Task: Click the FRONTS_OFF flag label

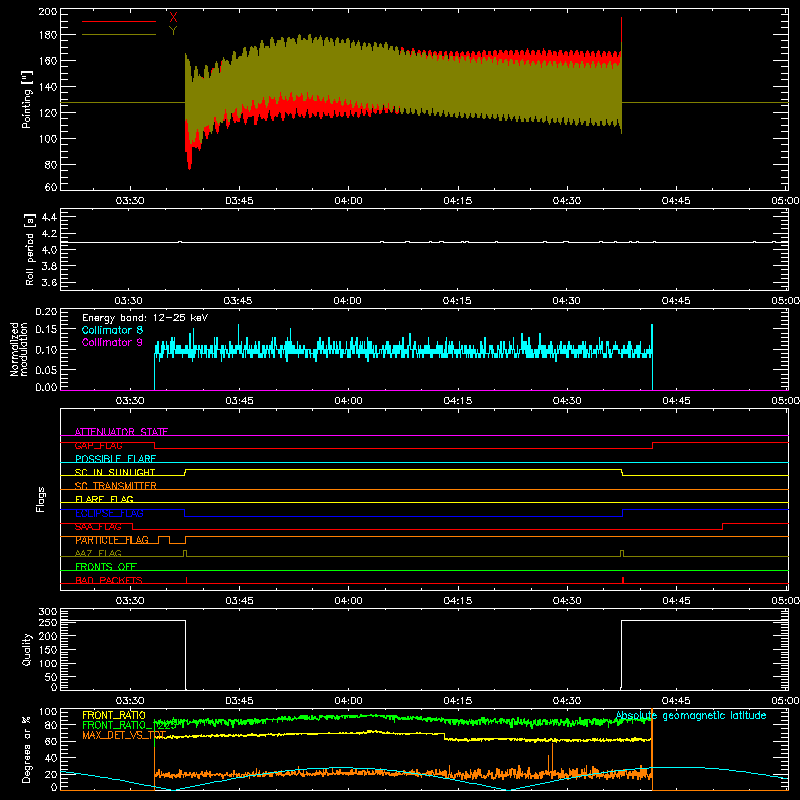Action: [x=106, y=567]
